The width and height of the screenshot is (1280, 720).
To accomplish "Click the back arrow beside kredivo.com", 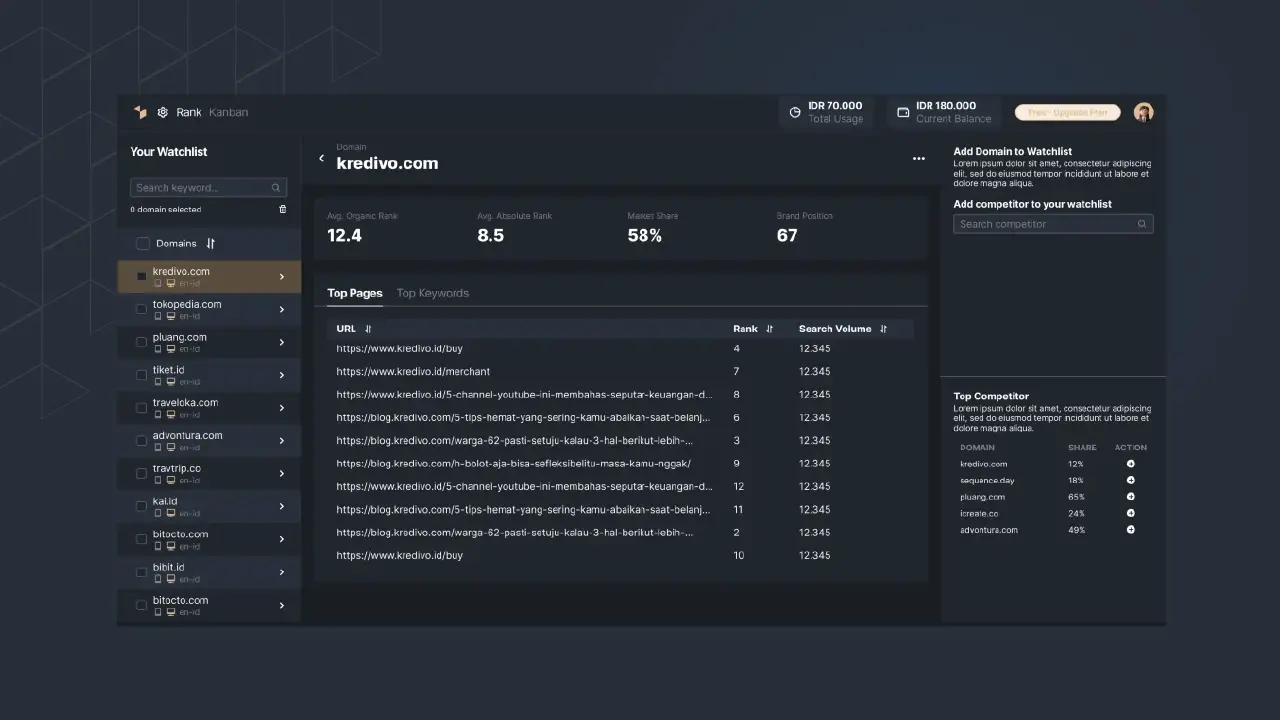I will click(x=321, y=158).
